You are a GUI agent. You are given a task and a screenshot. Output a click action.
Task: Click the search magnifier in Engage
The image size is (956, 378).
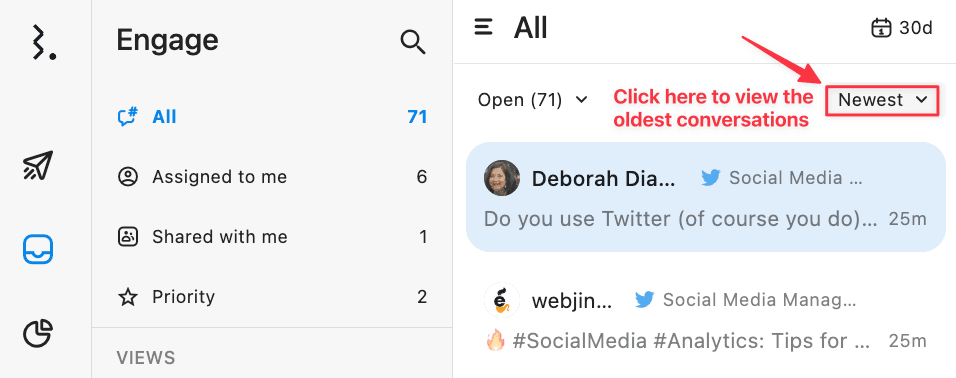[413, 43]
